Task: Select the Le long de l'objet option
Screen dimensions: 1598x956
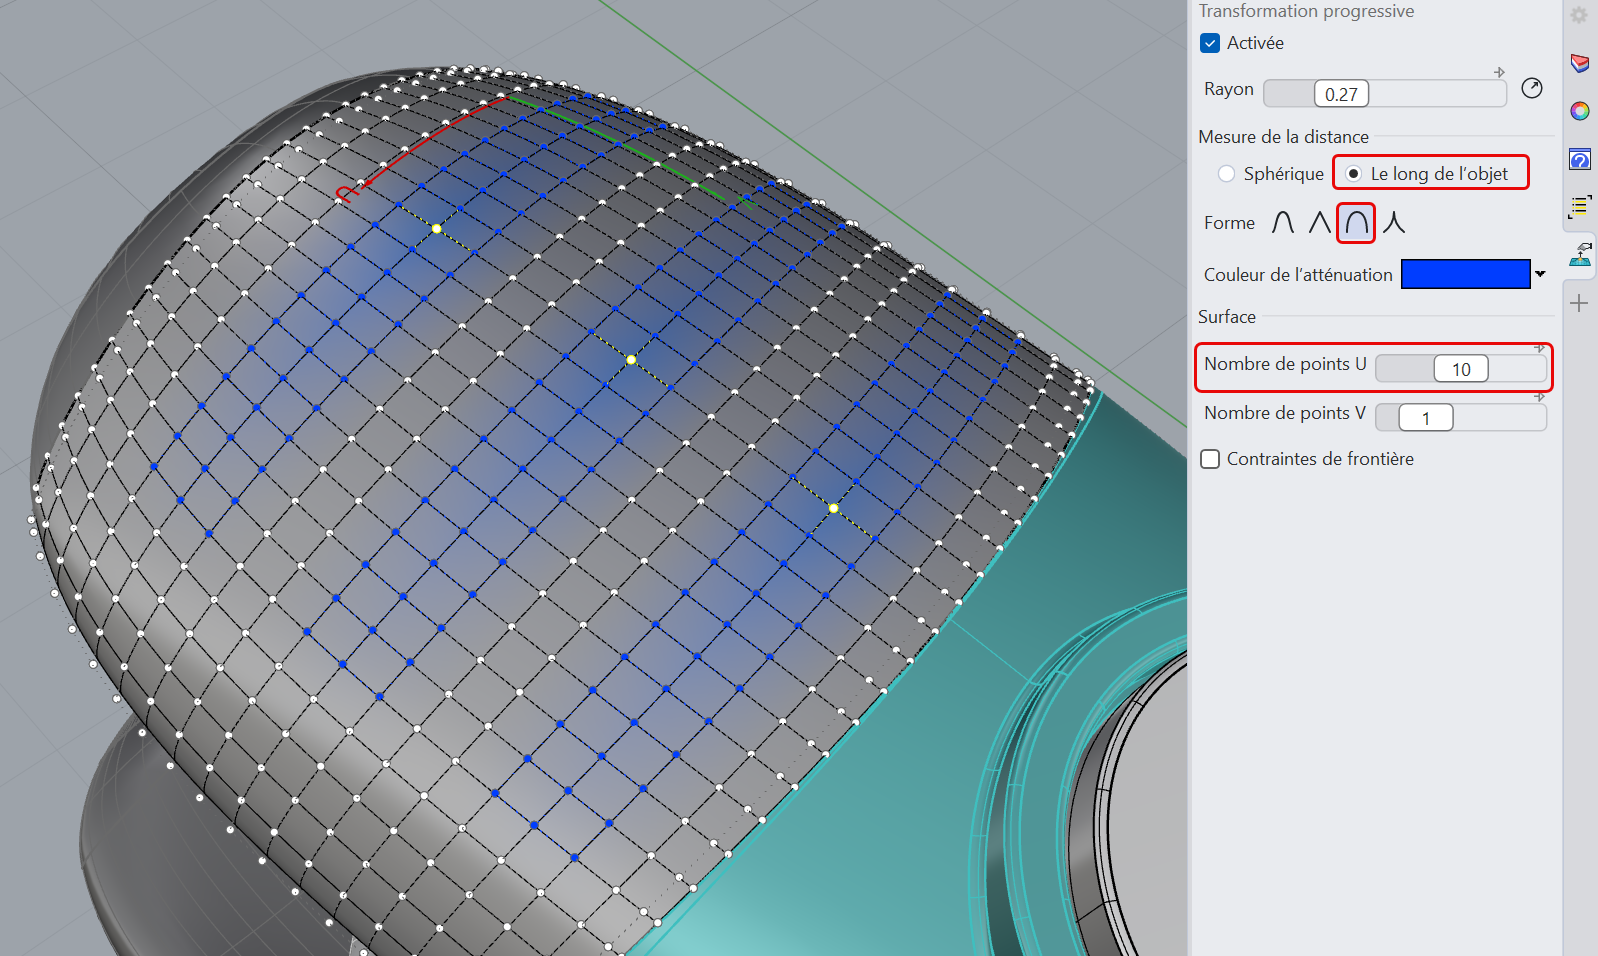Action: (x=1353, y=174)
